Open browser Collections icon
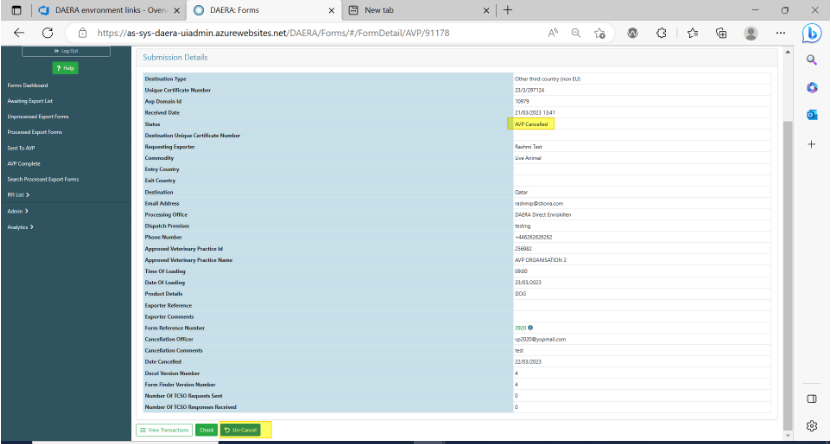The image size is (831, 444). point(721,33)
